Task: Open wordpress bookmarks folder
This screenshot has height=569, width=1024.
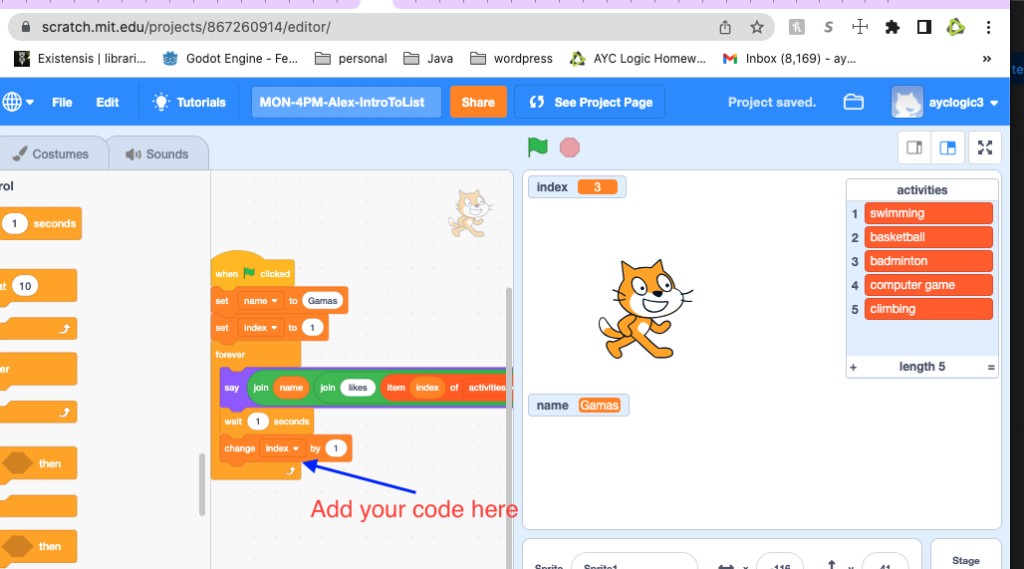Action: (x=511, y=59)
